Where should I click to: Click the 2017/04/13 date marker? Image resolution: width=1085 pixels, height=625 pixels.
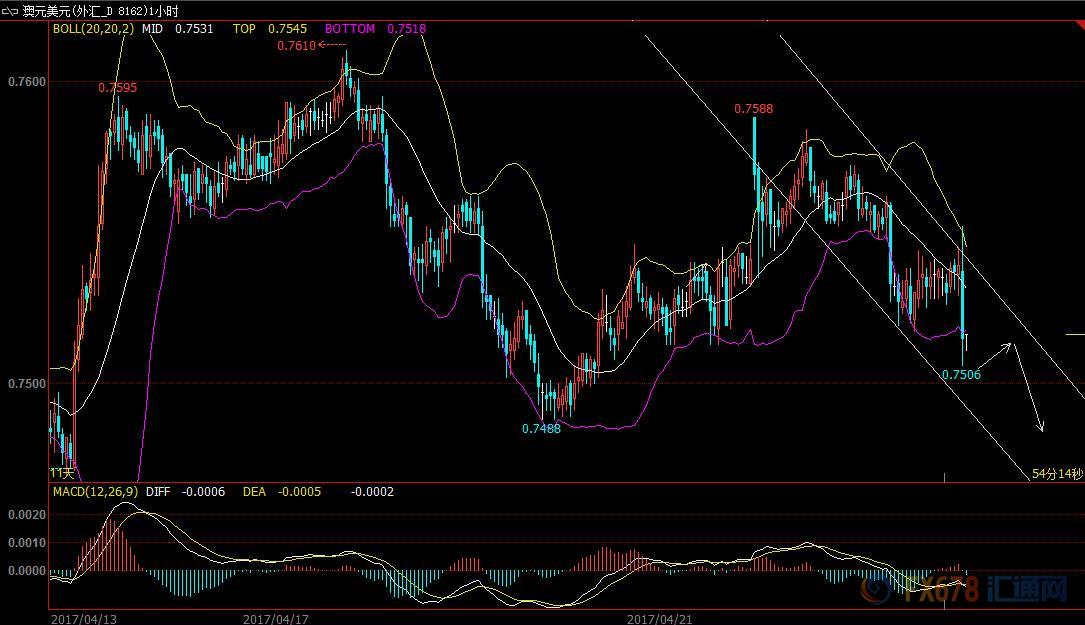pos(84,618)
